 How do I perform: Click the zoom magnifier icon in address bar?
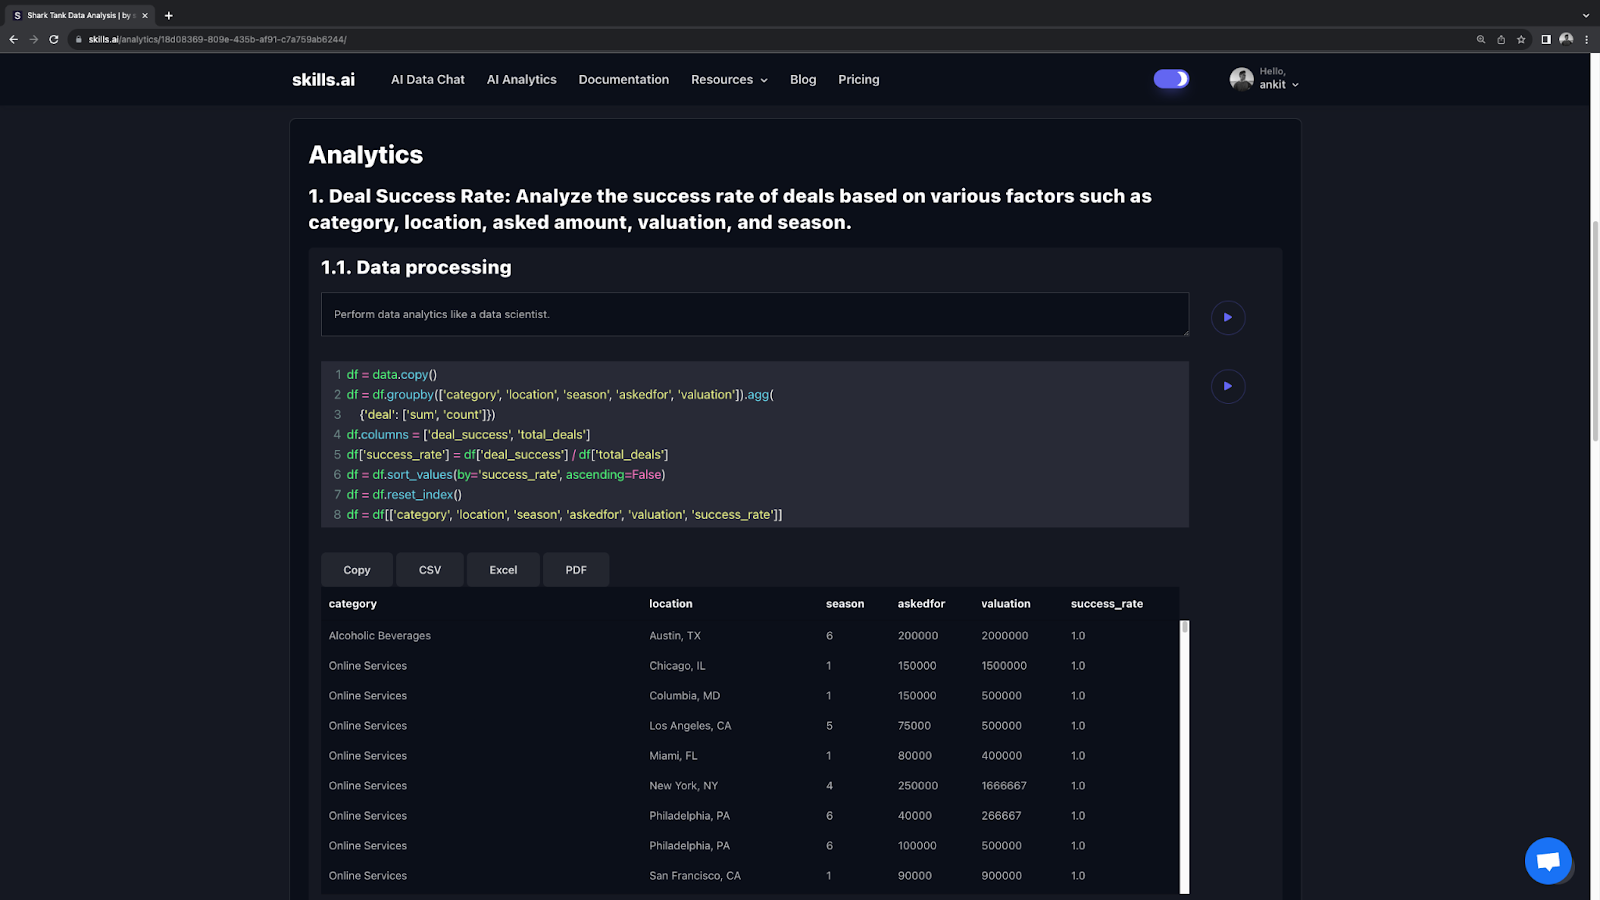click(1481, 40)
